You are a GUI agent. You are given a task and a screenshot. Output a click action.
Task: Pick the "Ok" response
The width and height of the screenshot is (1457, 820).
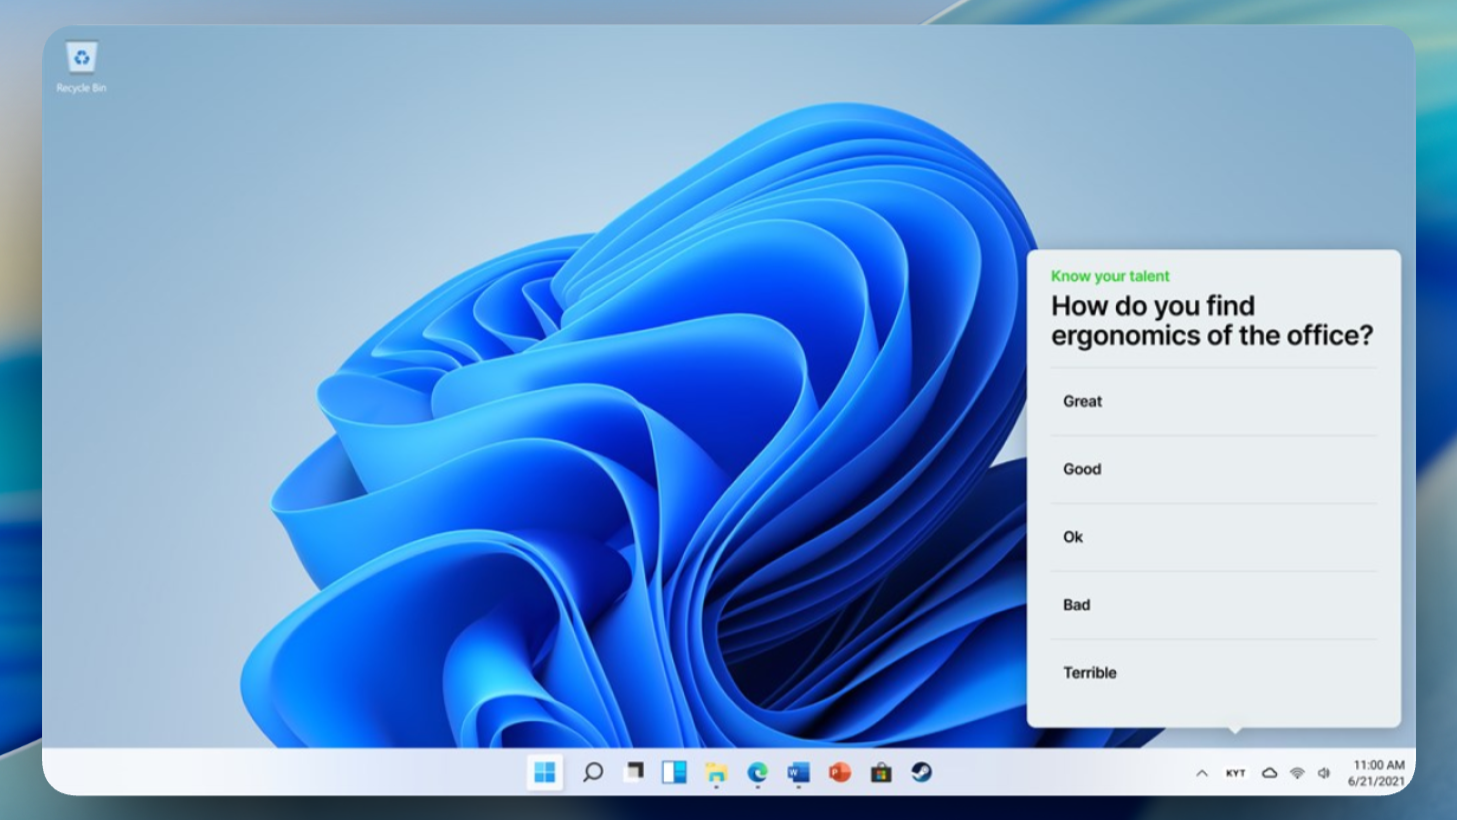click(1214, 537)
